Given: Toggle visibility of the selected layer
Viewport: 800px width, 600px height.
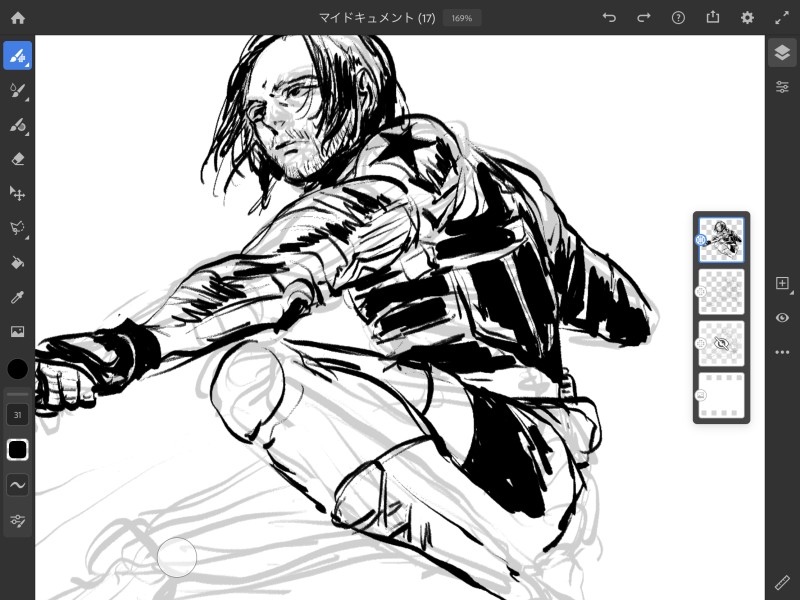Looking at the screenshot, I should tap(782, 318).
